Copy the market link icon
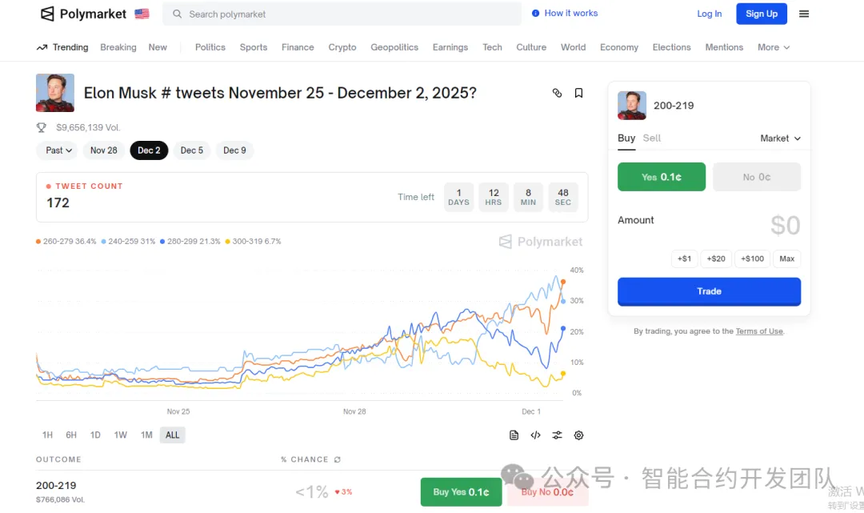 click(x=557, y=93)
